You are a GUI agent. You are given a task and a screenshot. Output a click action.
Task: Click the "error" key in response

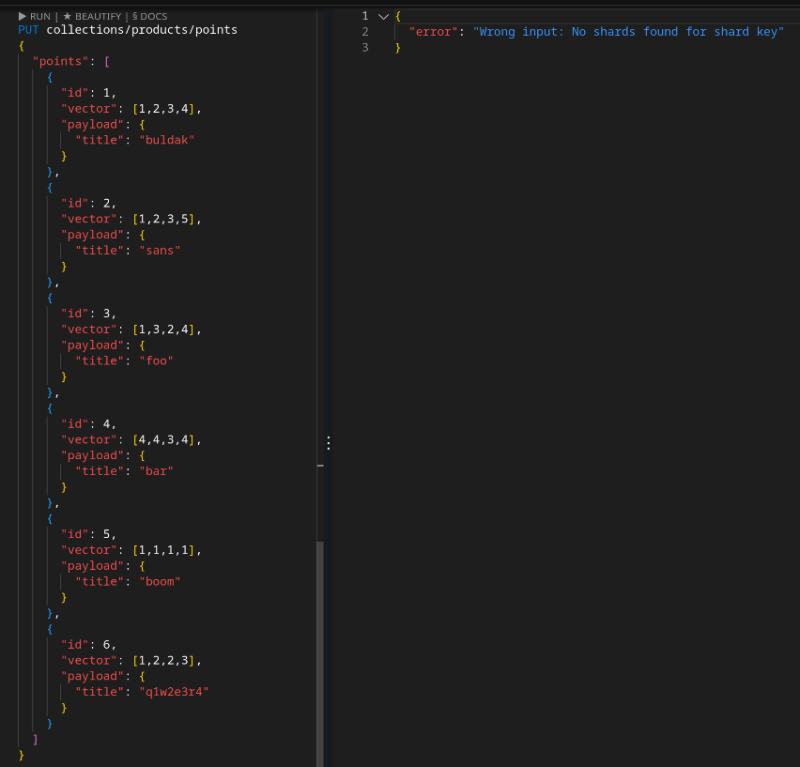[x=433, y=32]
